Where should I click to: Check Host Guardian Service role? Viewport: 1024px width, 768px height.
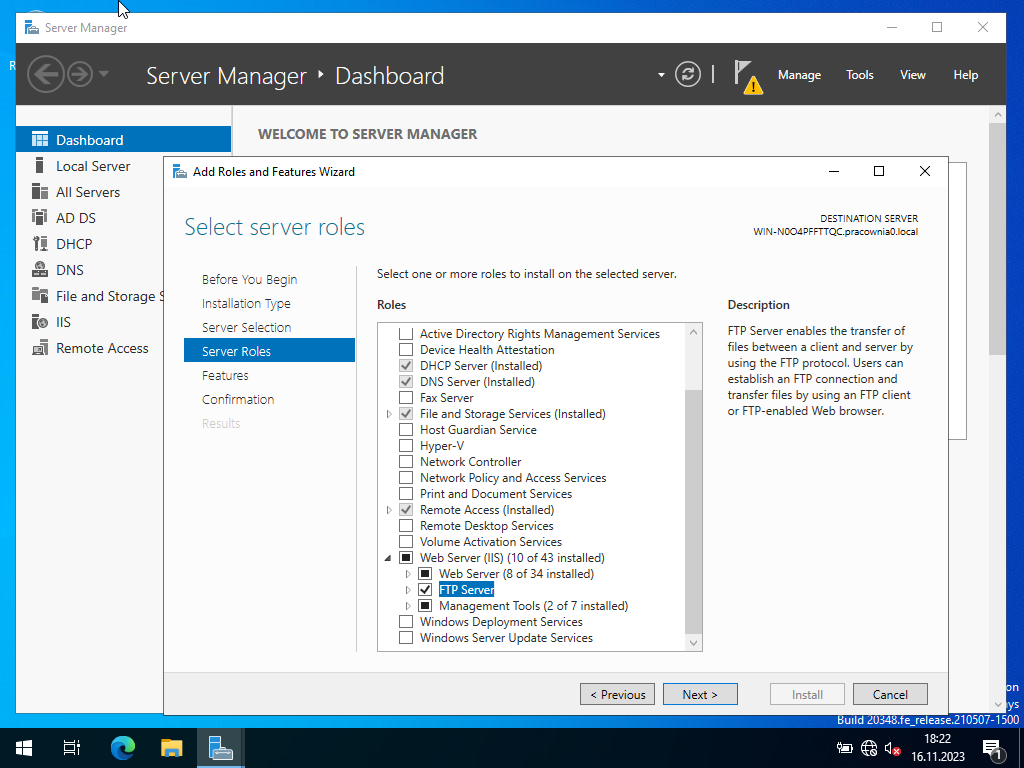pyautogui.click(x=406, y=430)
